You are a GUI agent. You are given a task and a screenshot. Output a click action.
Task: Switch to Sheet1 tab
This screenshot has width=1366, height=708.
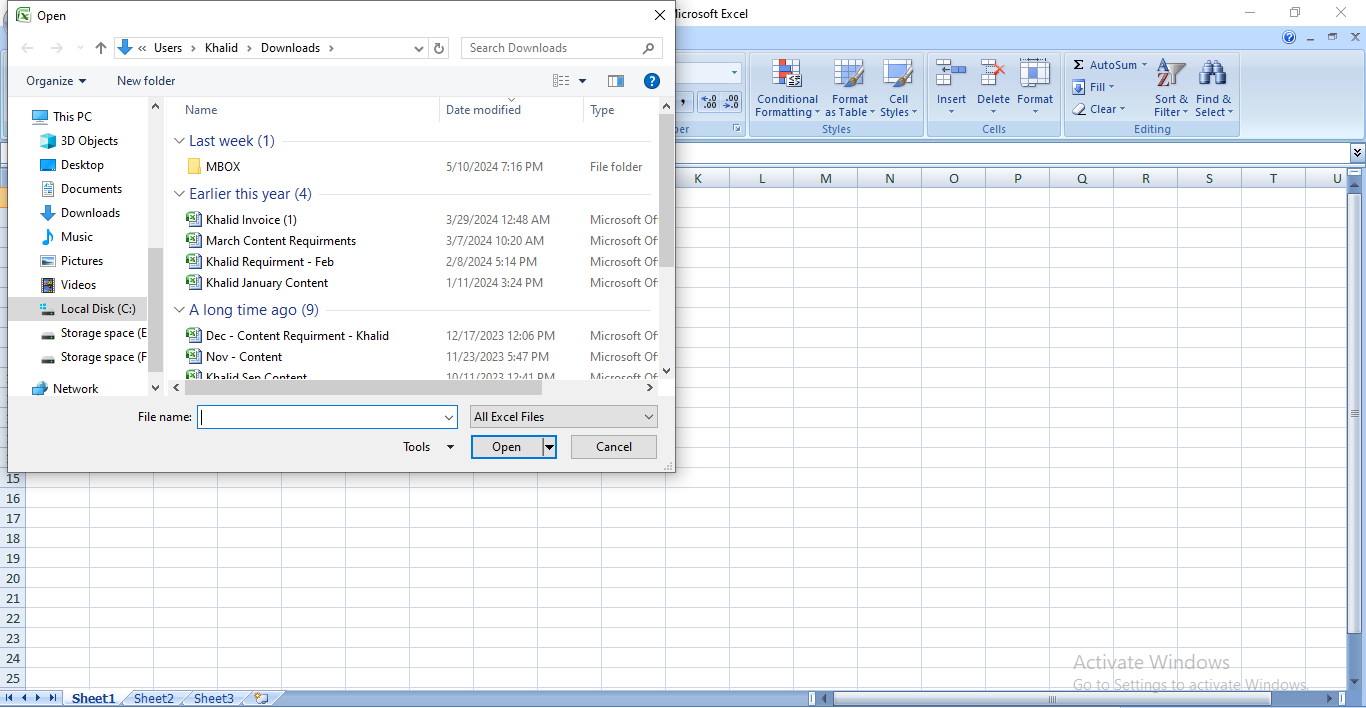[x=94, y=698]
